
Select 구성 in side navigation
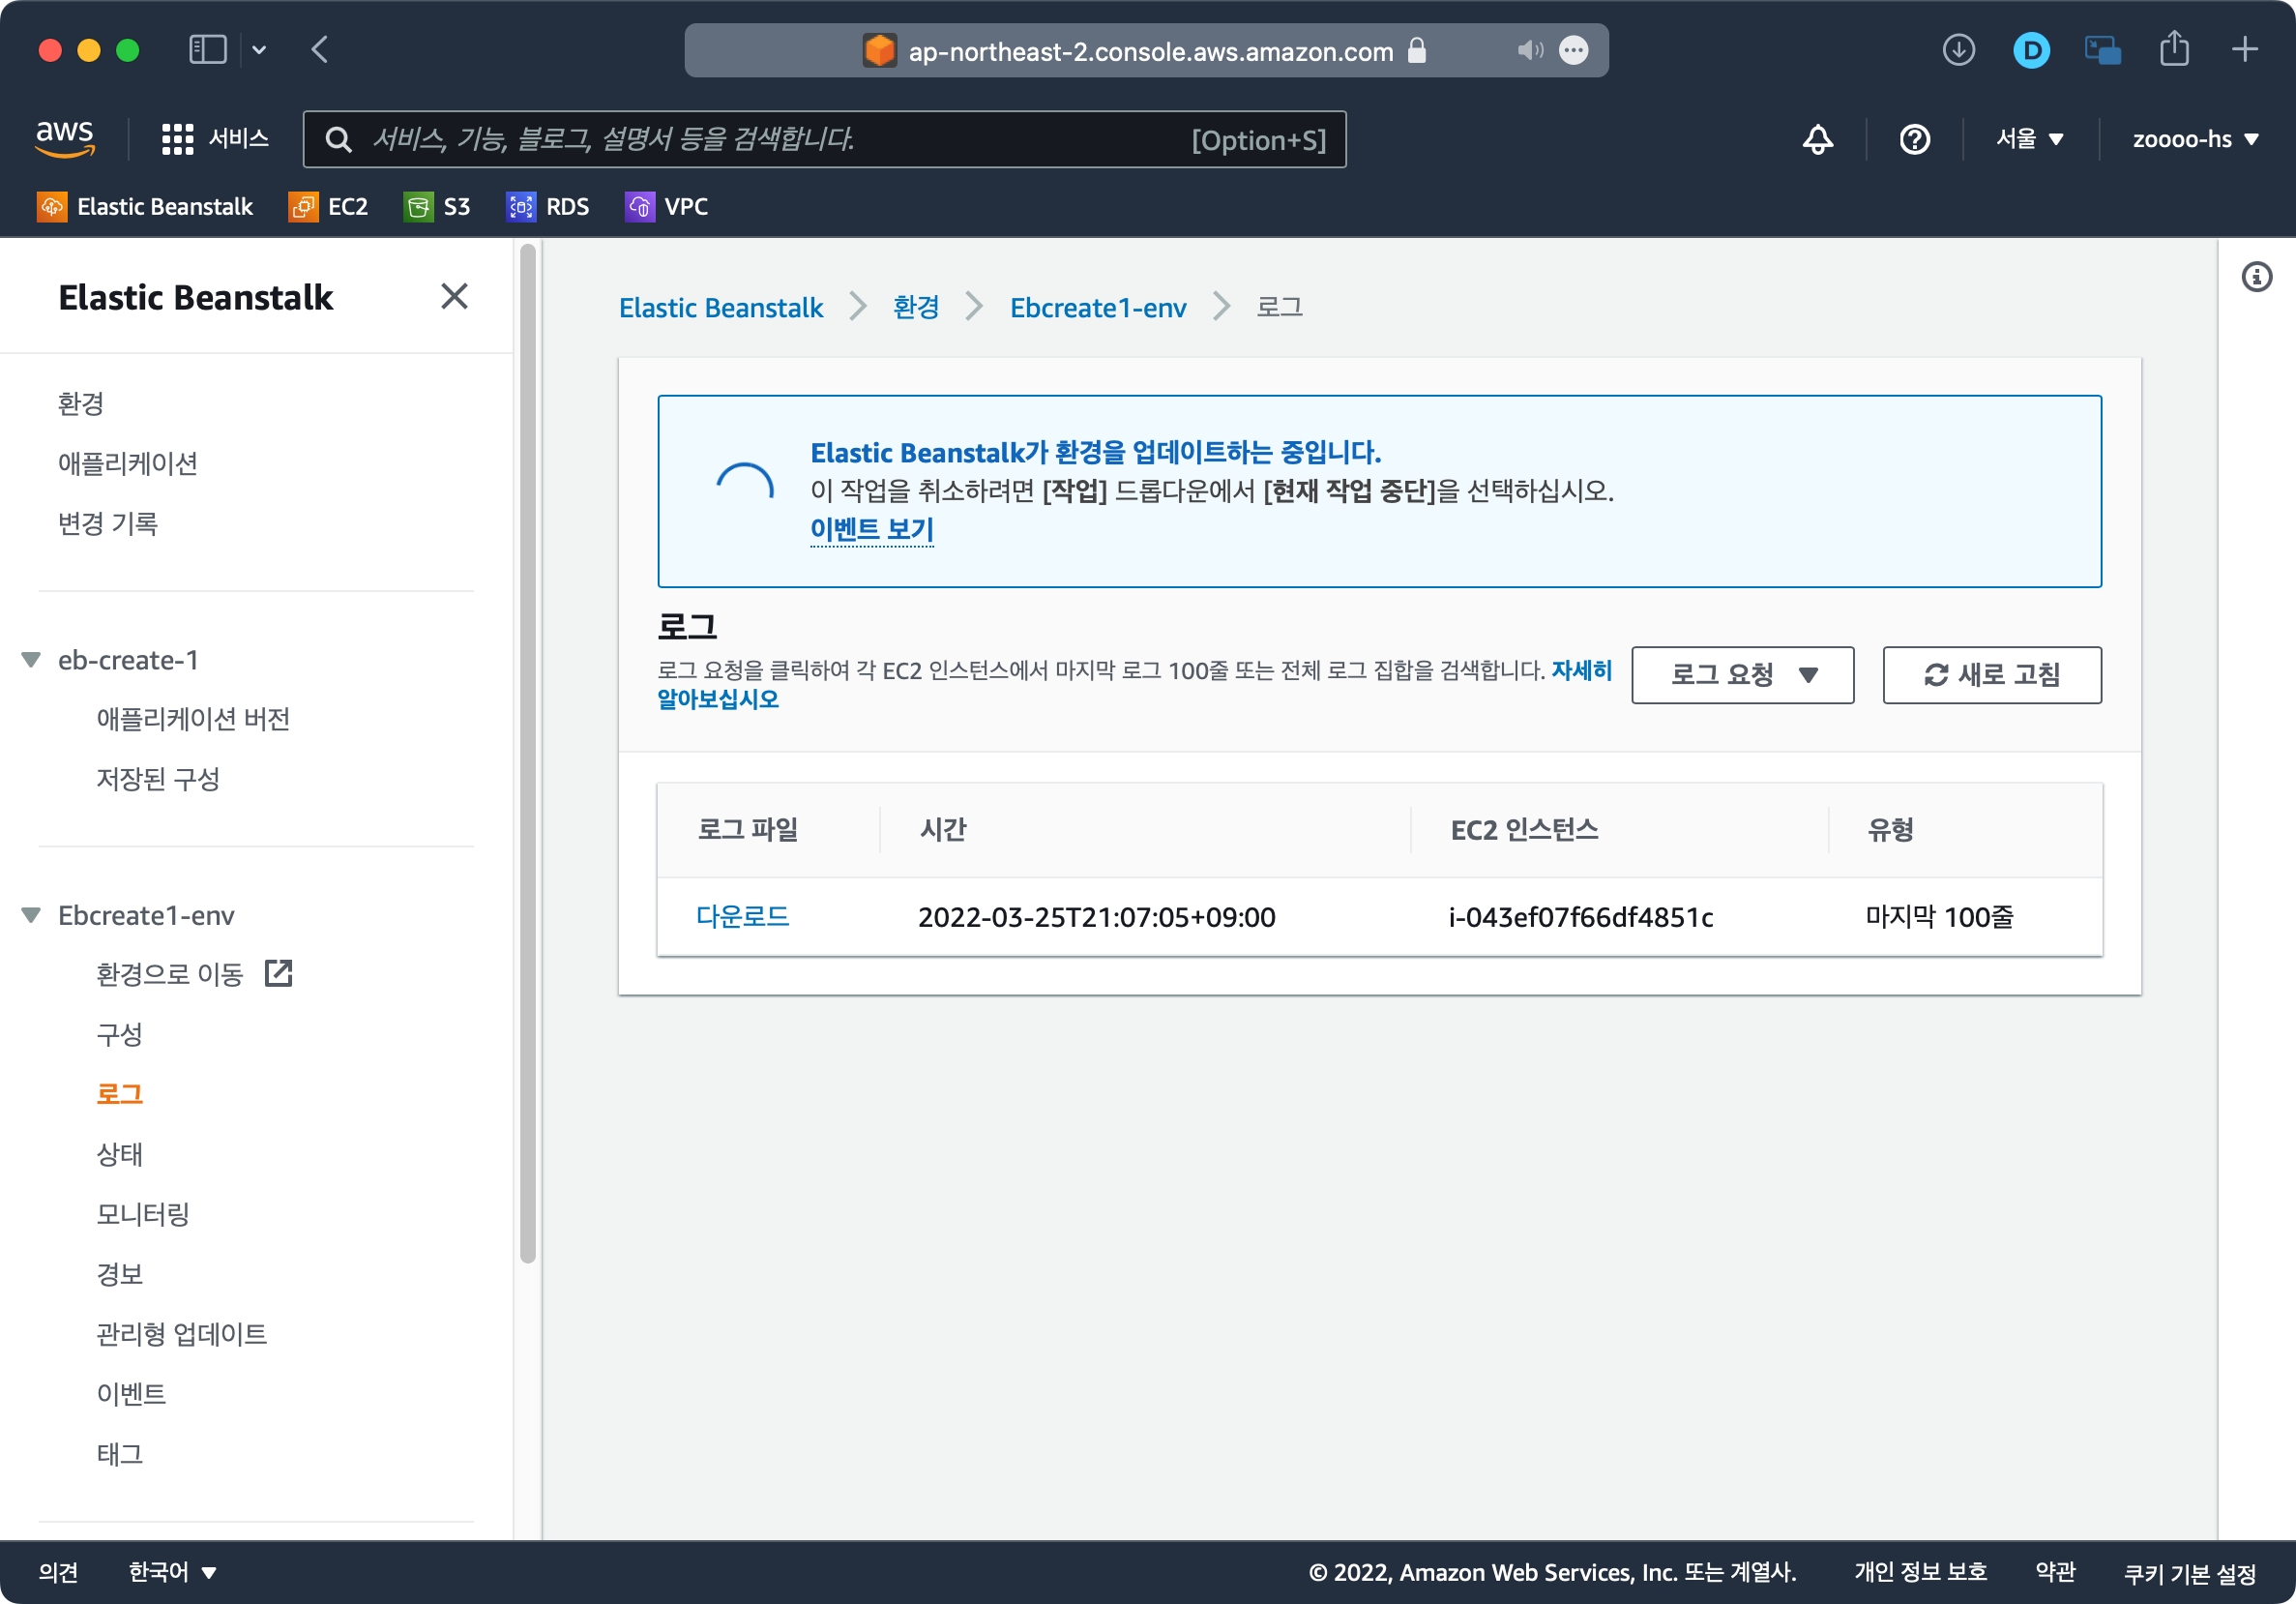click(119, 1034)
